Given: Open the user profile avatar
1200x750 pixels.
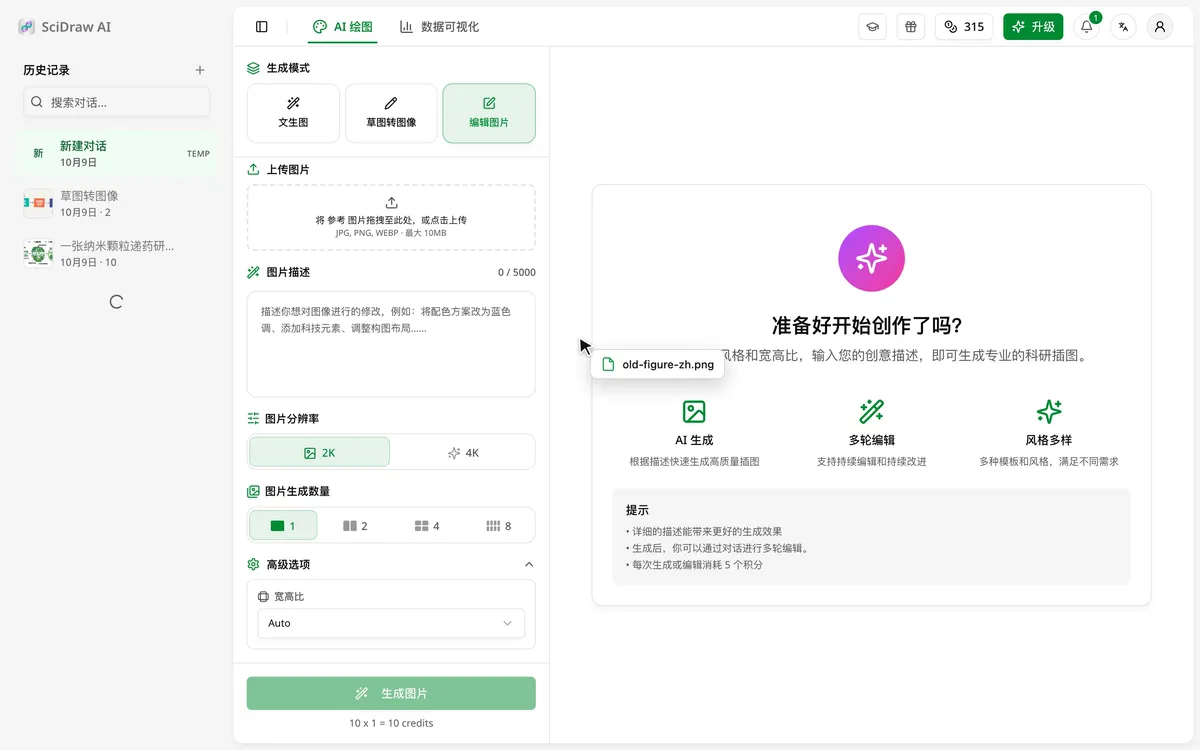Looking at the screenshot, I should coord(1160,27).
